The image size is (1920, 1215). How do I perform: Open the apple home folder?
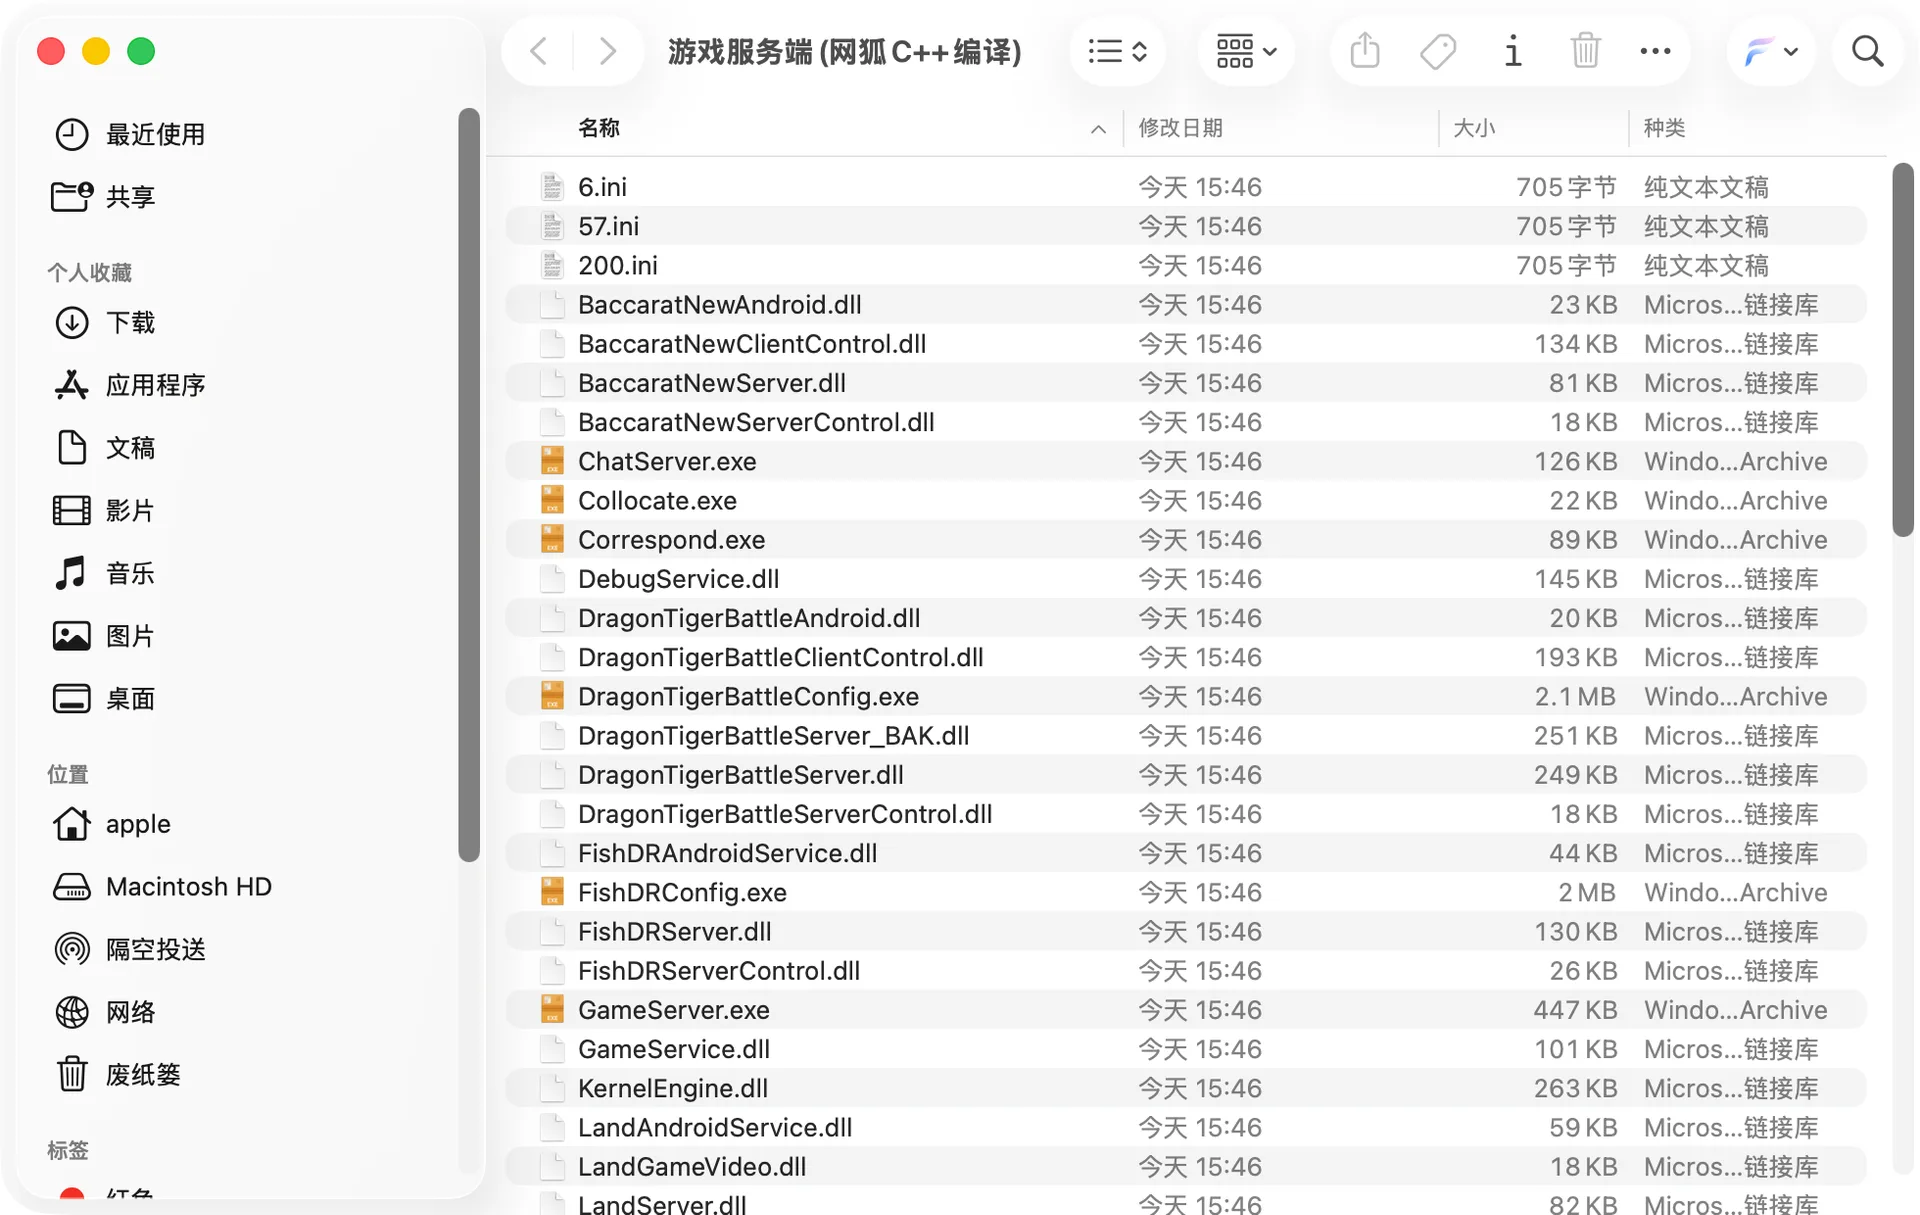tap(112, 824)
